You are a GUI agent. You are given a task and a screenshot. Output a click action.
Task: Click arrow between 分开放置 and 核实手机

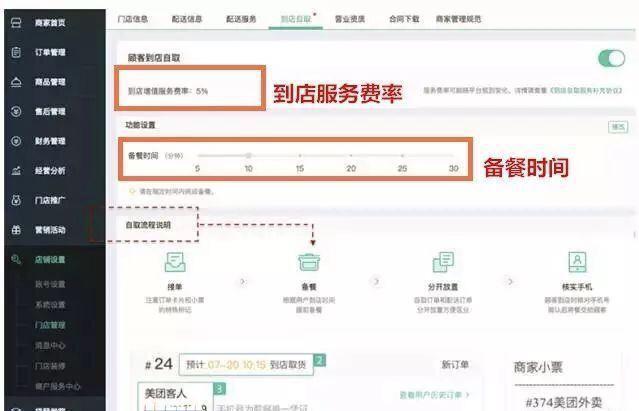(510, 281)
